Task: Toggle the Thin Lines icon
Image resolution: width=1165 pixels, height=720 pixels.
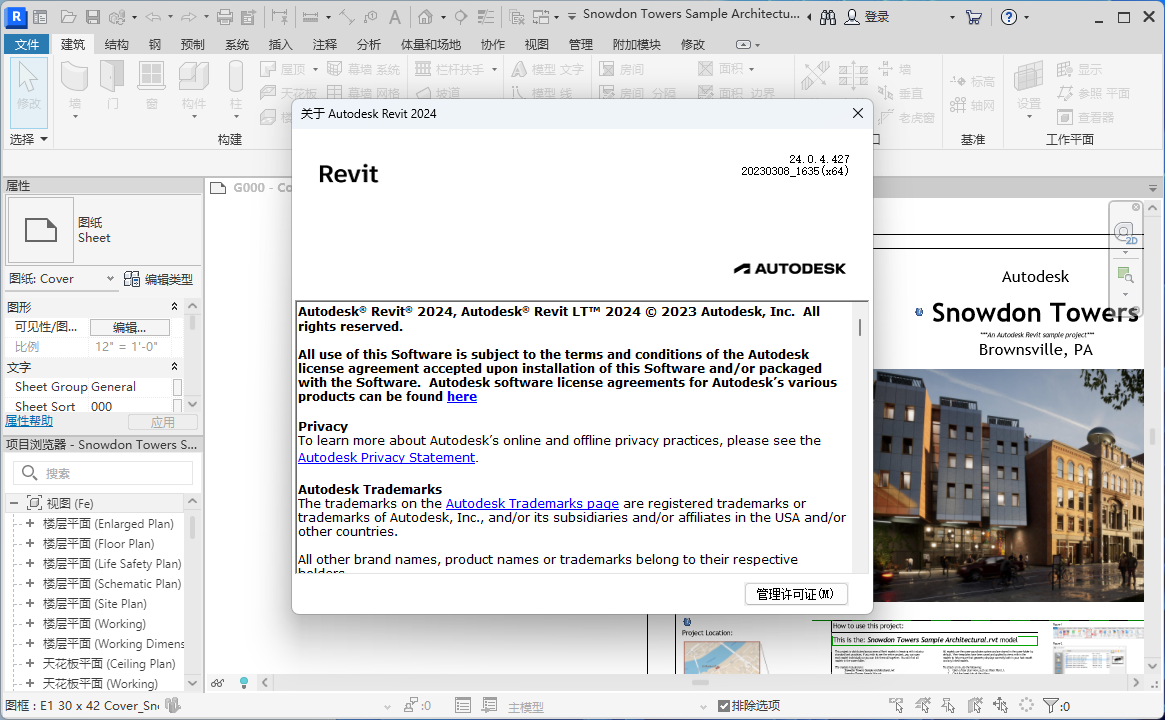Action: [485, 16]
